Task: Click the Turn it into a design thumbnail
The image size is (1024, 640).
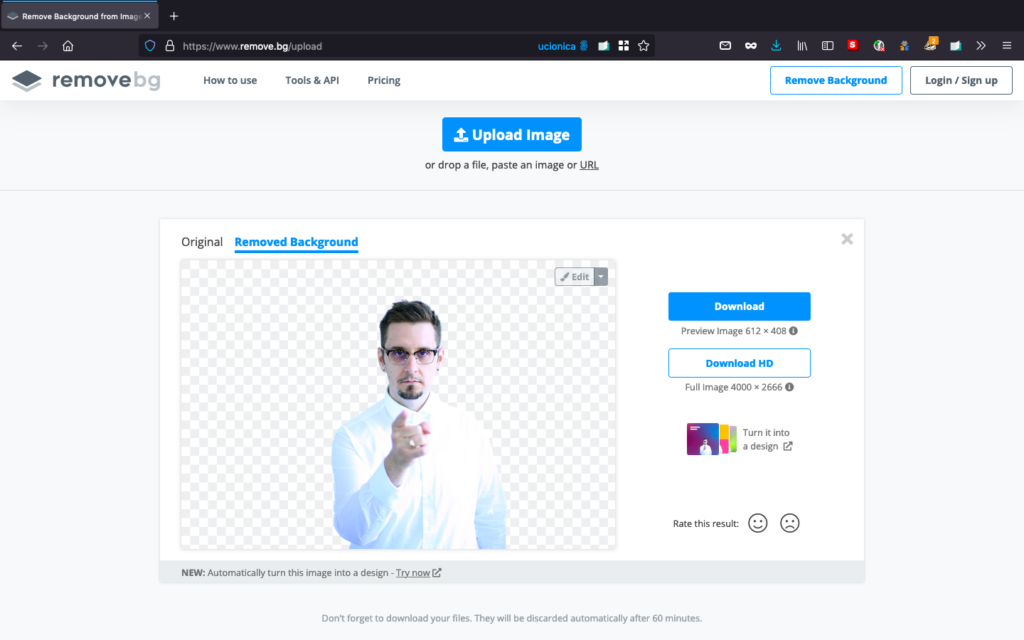Action: [709, 439]
